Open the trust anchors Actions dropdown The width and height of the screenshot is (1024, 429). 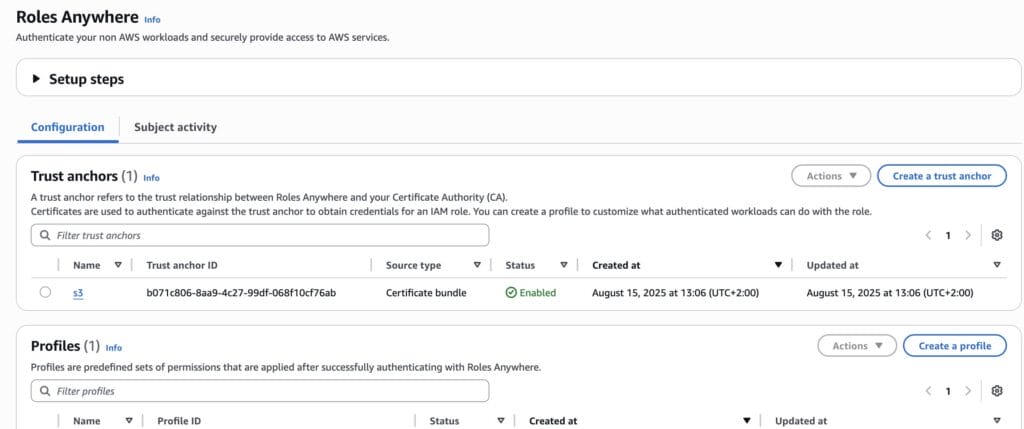tap(831, 176)
